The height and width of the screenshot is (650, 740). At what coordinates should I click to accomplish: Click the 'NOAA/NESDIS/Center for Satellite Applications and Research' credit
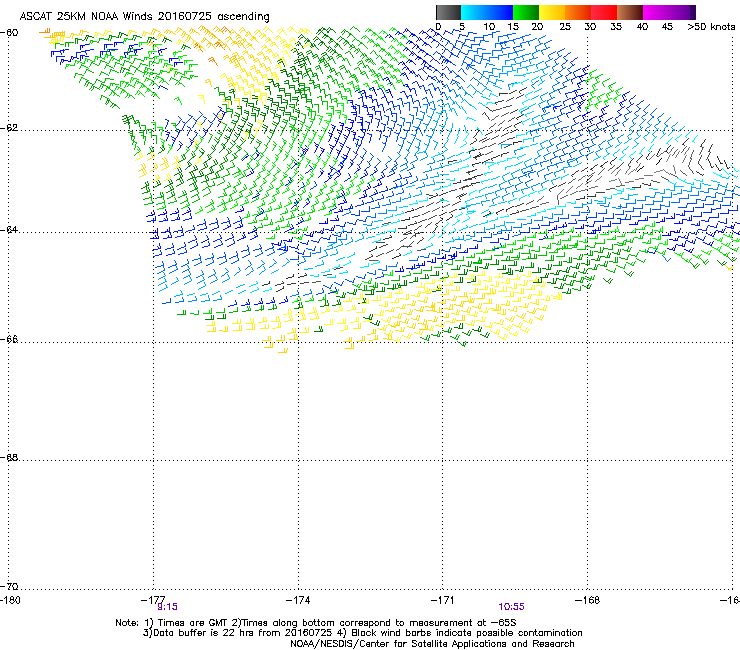tap(432, 644)
